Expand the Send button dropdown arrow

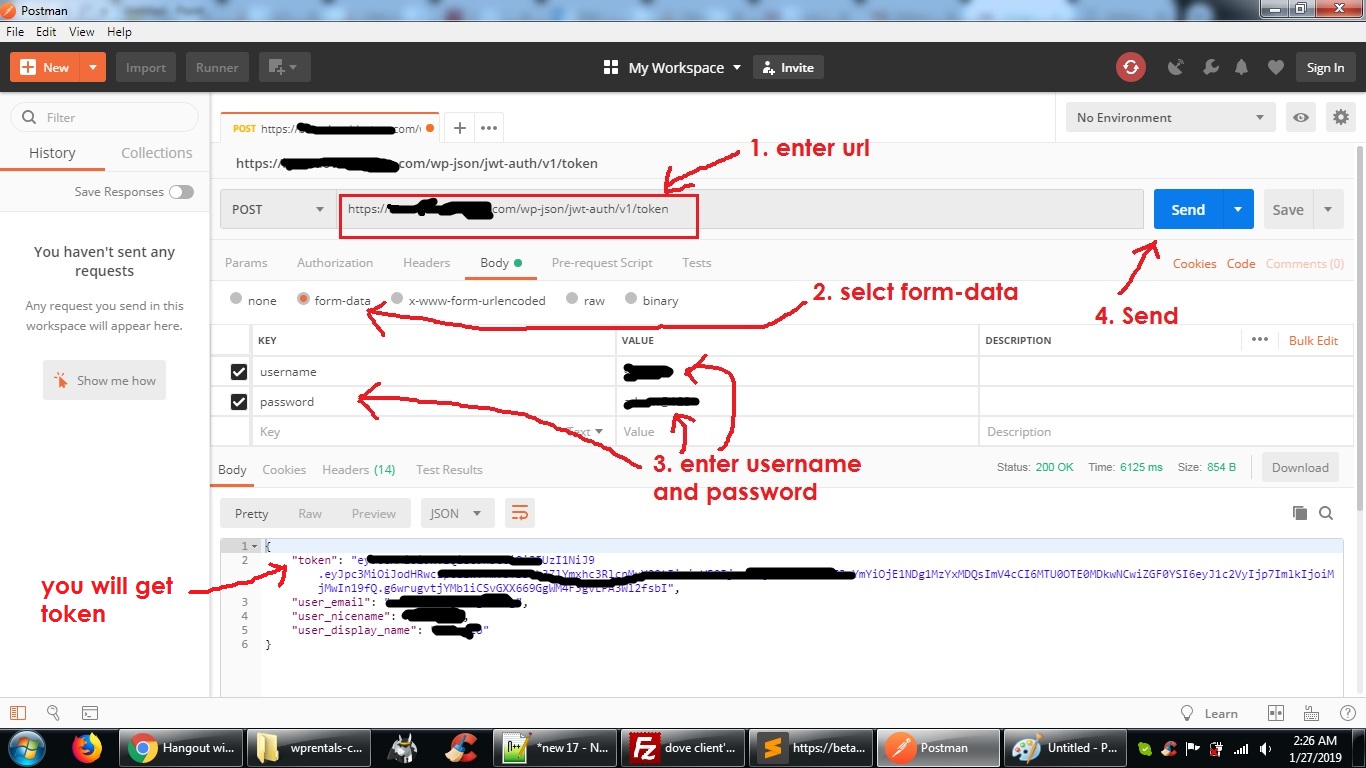pos(1238,209)
